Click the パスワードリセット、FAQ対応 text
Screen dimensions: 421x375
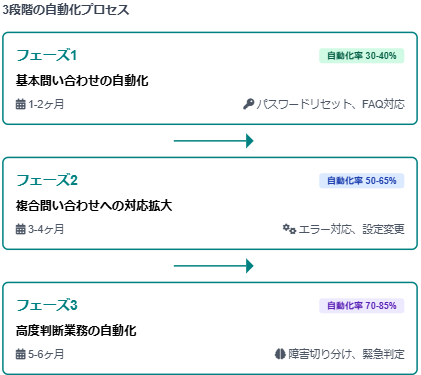coord(330,104)
